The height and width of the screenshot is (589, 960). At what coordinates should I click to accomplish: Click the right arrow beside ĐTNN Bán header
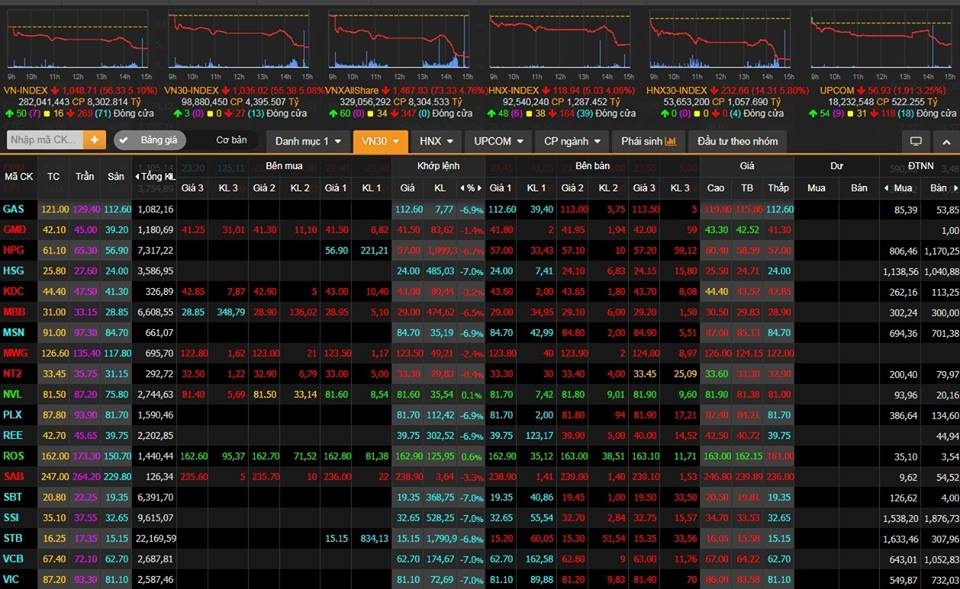(x=956, y=188)
